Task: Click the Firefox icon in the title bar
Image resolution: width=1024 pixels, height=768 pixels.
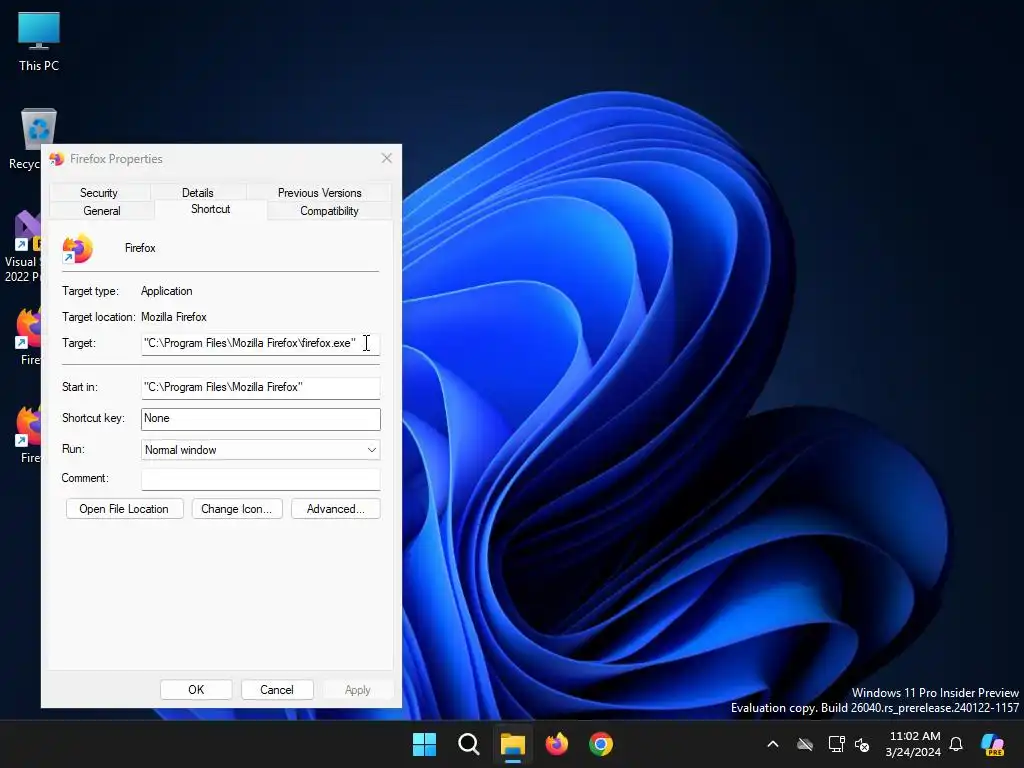Action: coord(57,159)
